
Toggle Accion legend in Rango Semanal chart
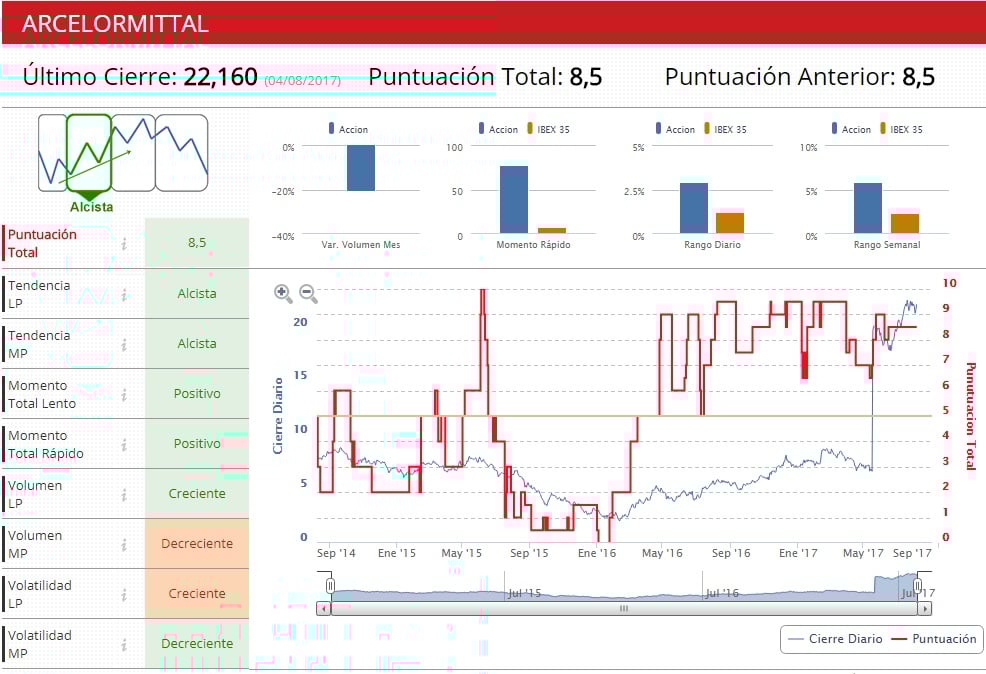(851, 129)
